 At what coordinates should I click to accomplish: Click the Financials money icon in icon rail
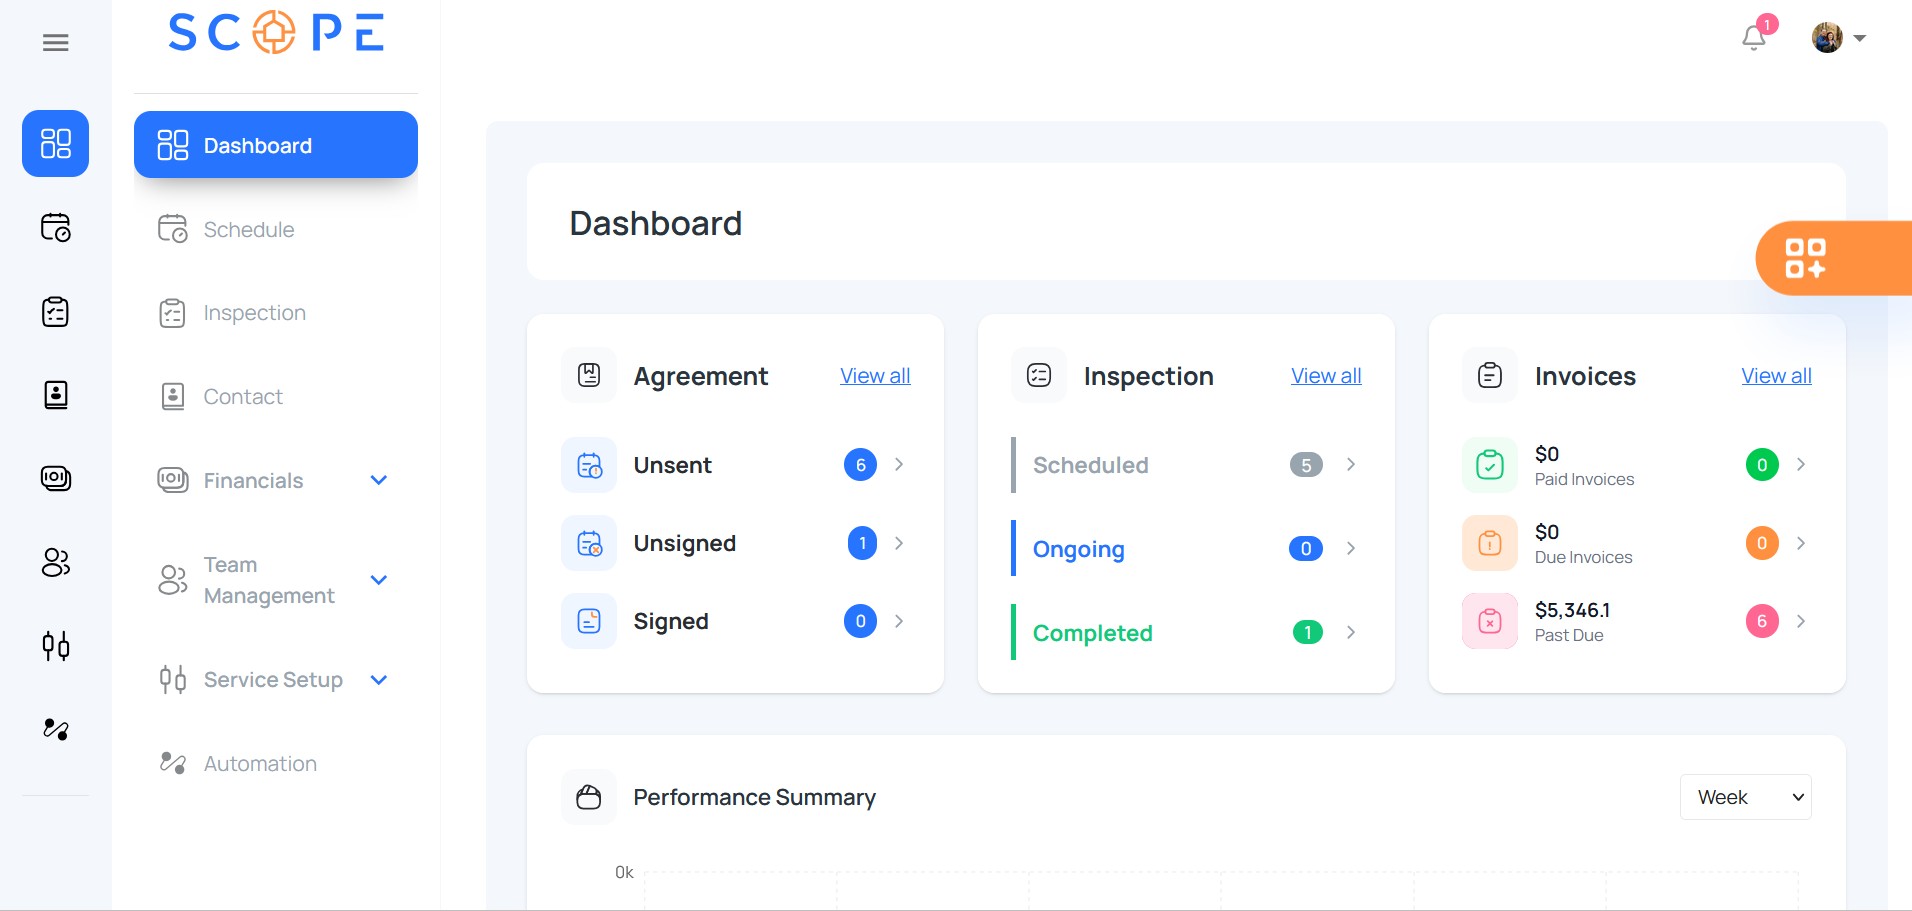(56, 478)
